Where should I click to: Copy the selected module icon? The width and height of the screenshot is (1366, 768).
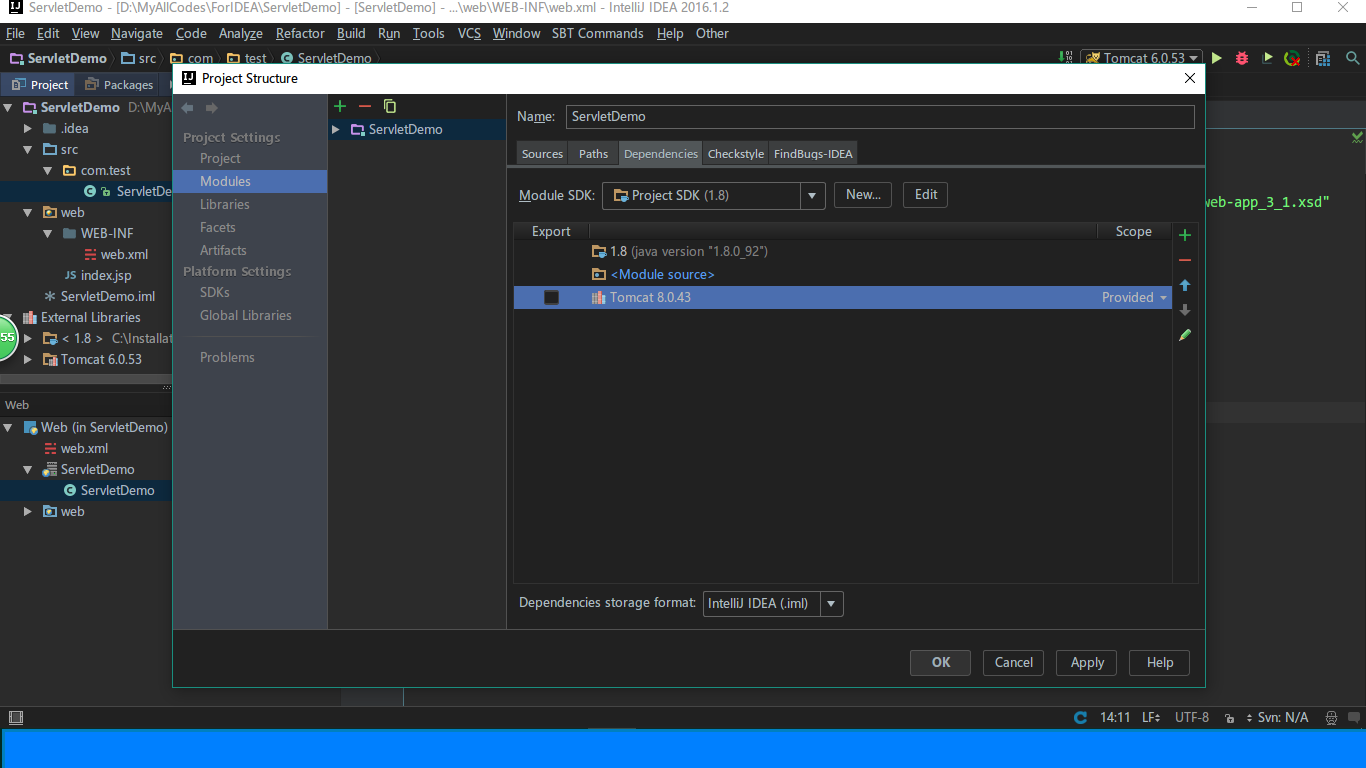click(390, 106)
